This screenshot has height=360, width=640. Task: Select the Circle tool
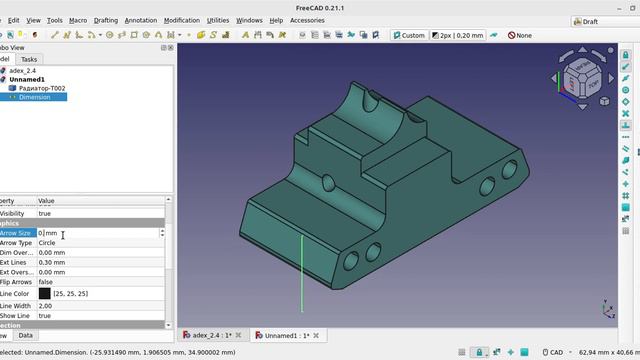(109, 35)
